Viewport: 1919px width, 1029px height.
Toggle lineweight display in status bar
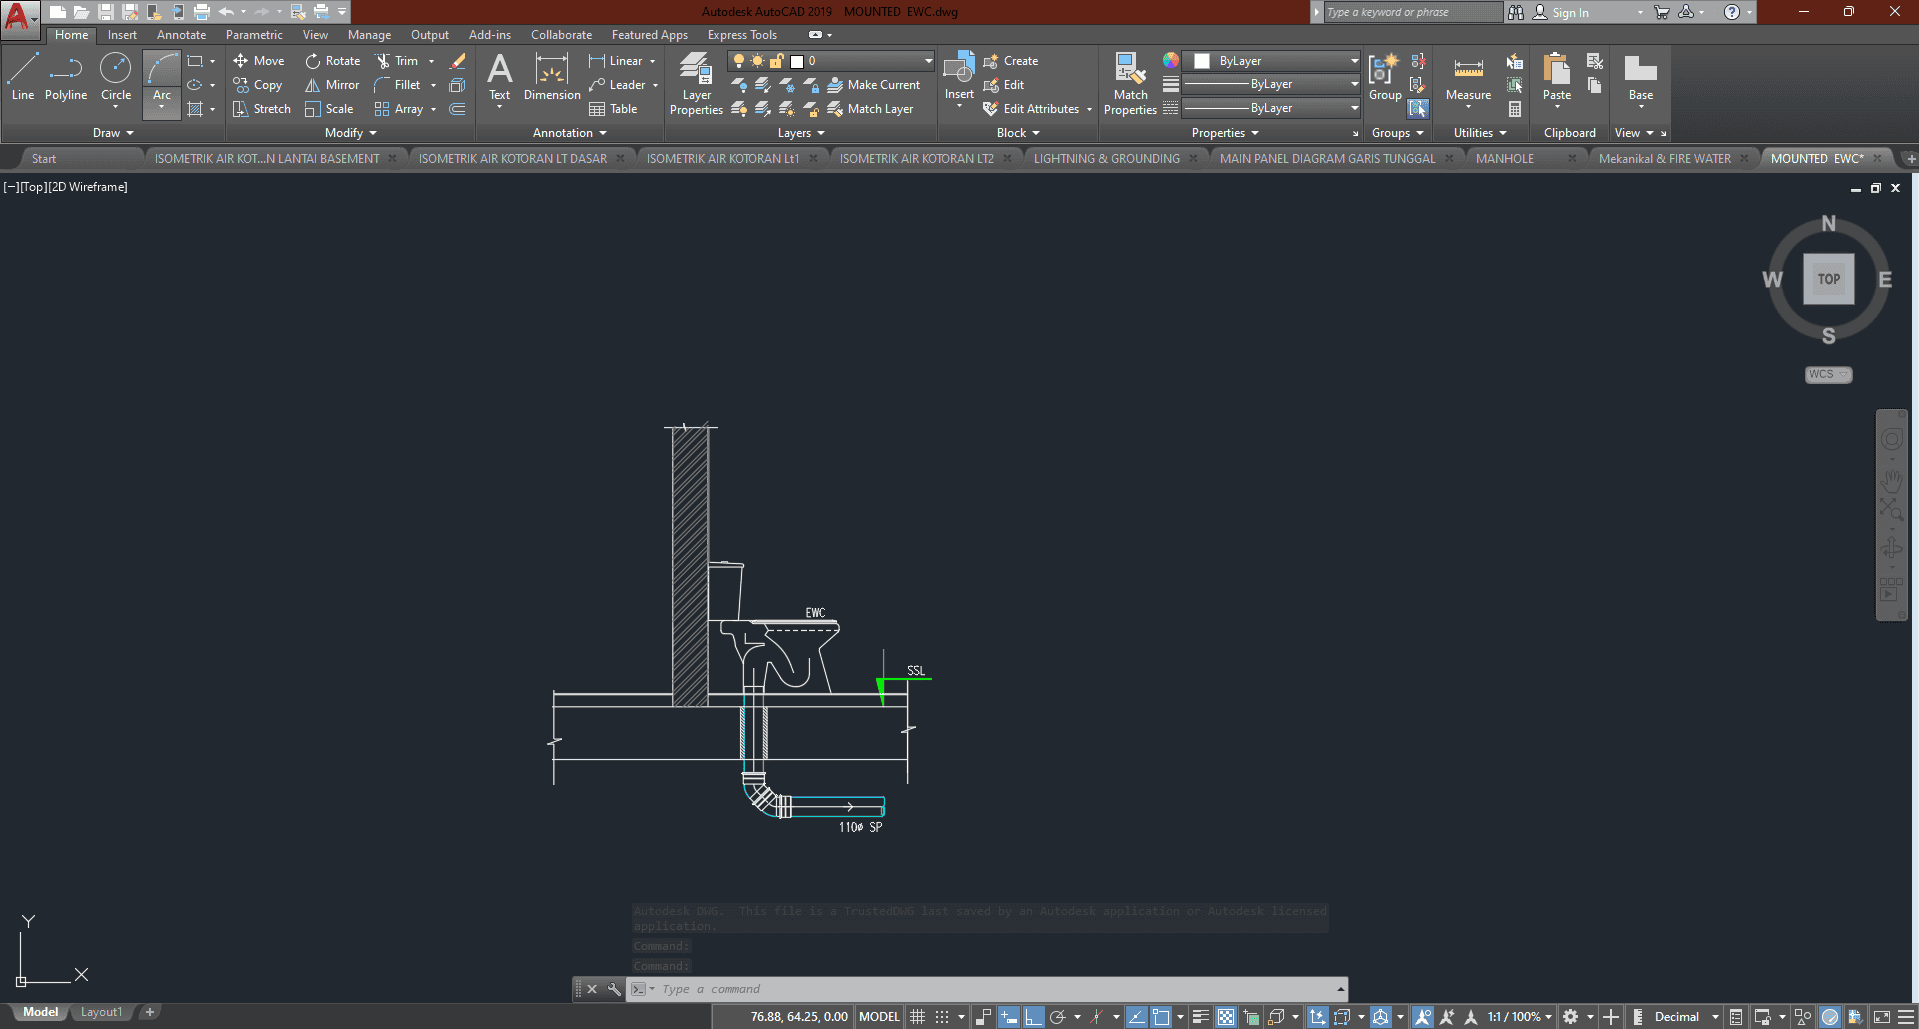click(x=1201, y=1017)
